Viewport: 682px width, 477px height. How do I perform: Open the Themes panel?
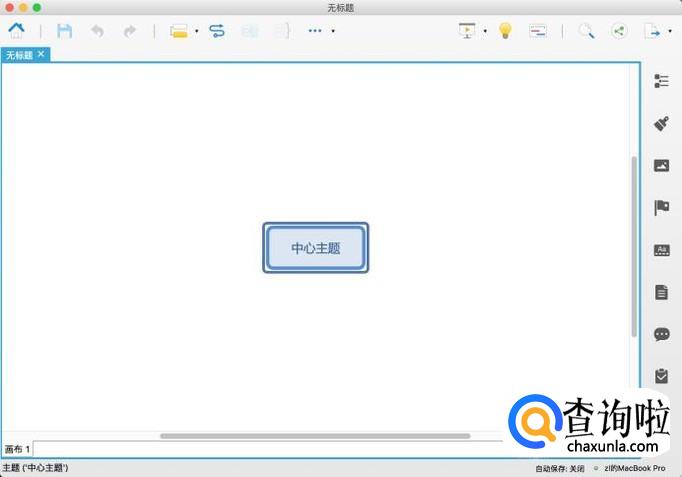point(662,250)
